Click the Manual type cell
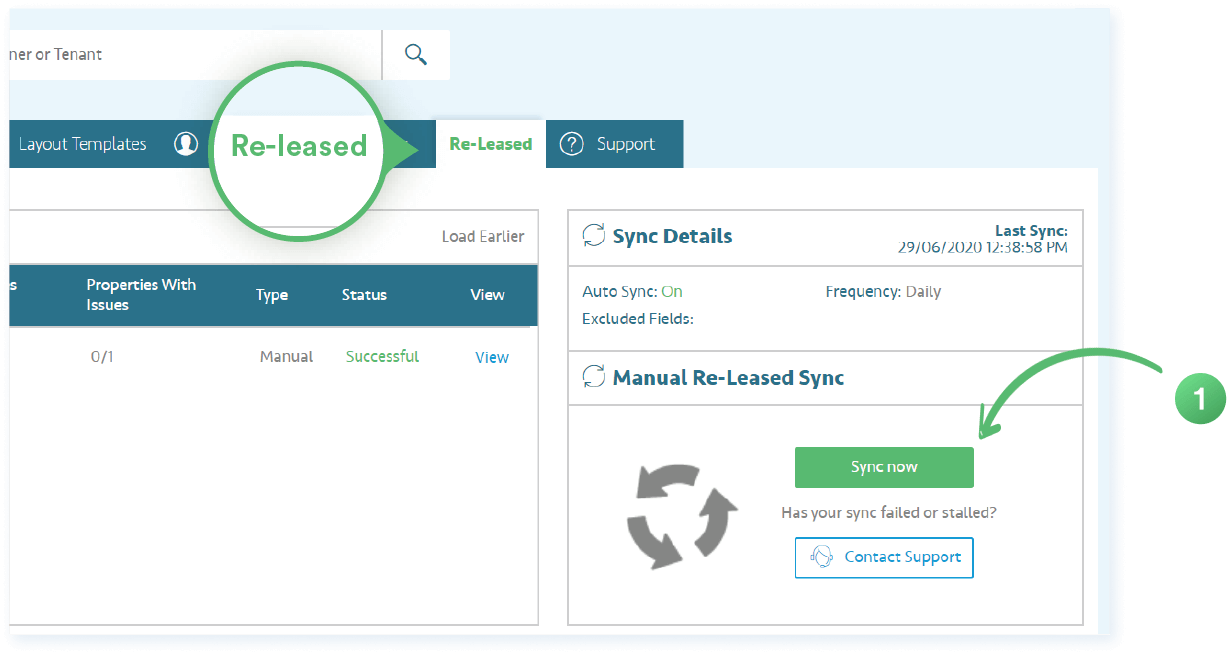Viewport: 1227px width, 655px height. [286, 356]
